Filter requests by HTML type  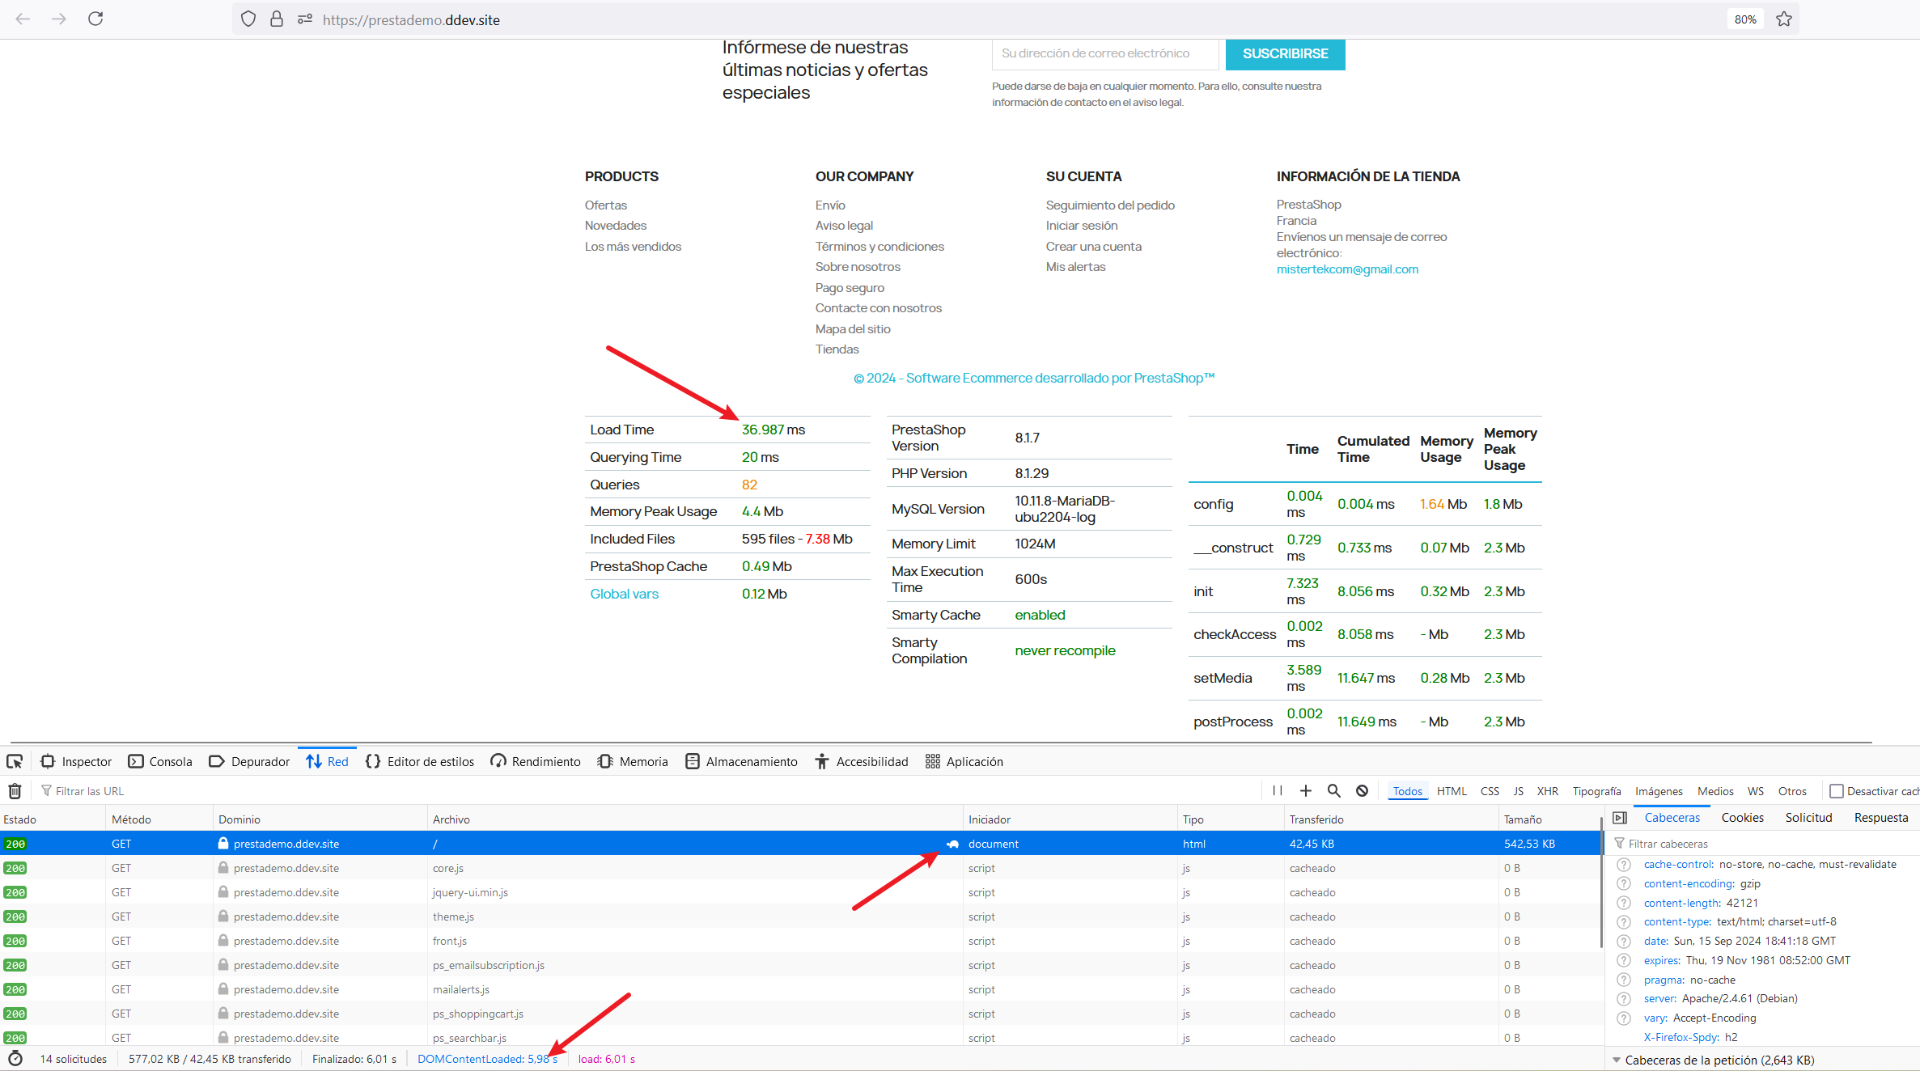click(x=1451, y=791)
